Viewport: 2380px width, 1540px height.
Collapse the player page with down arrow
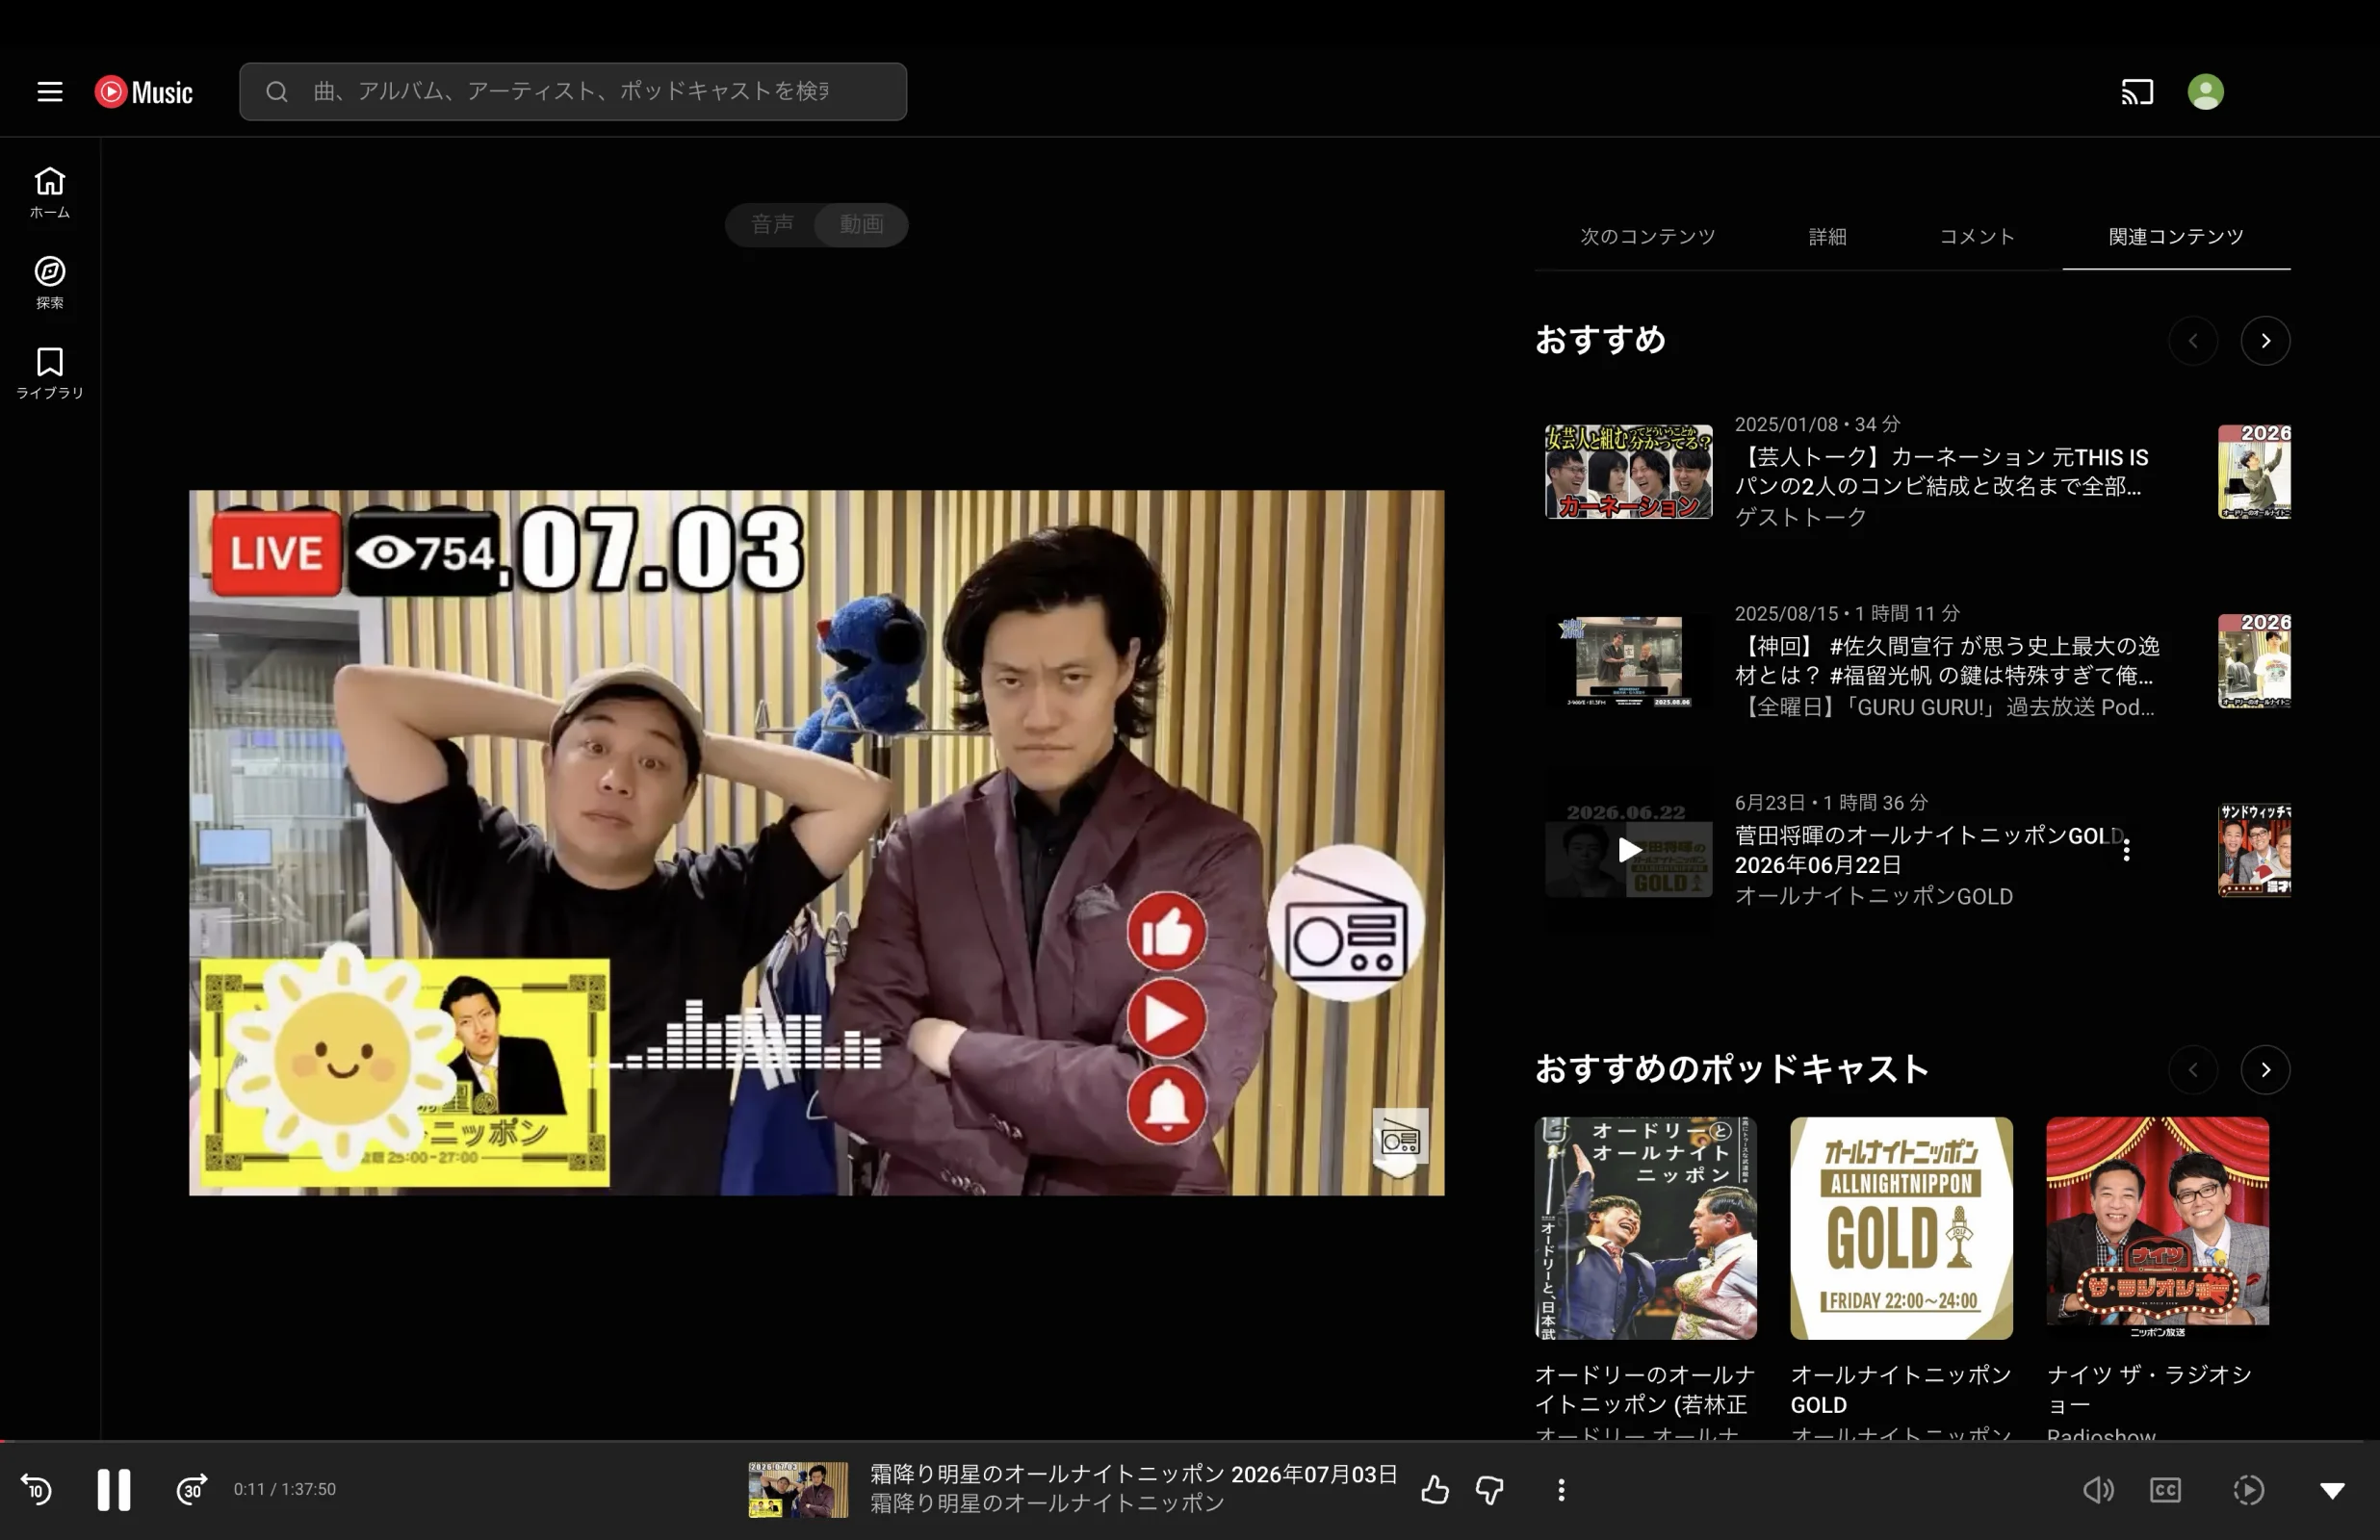coord(2332,1490)
